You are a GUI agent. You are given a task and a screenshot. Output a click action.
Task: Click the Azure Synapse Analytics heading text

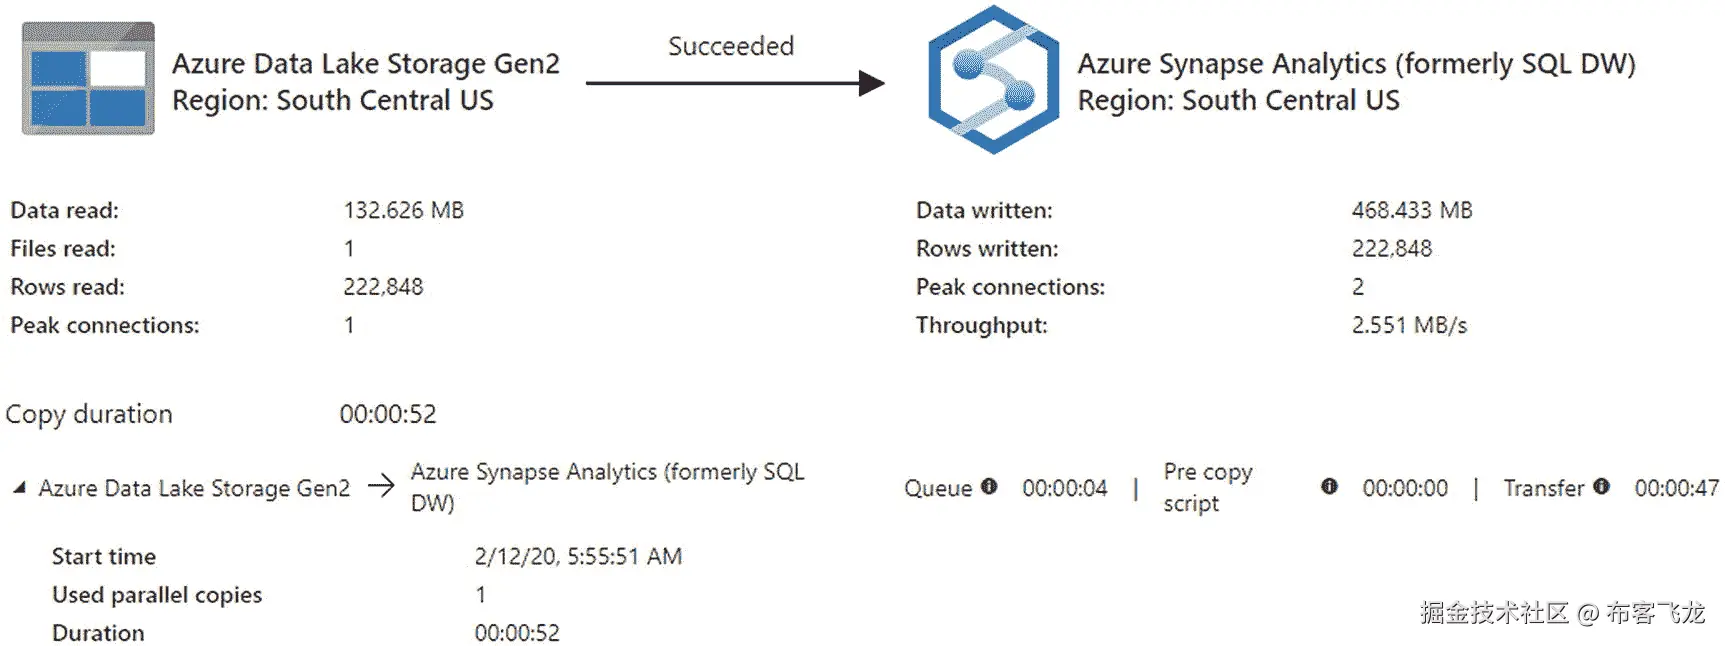[x=1356, y=64]
